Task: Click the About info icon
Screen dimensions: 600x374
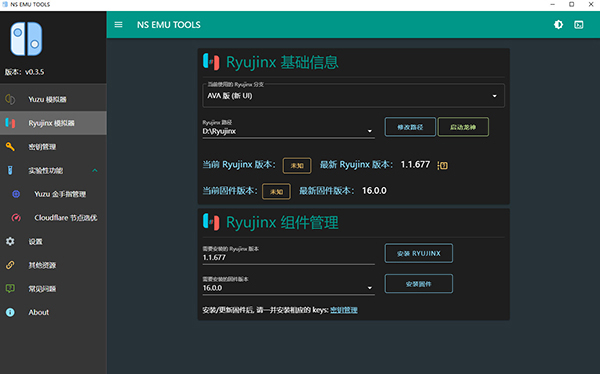Action: [10, 312]
